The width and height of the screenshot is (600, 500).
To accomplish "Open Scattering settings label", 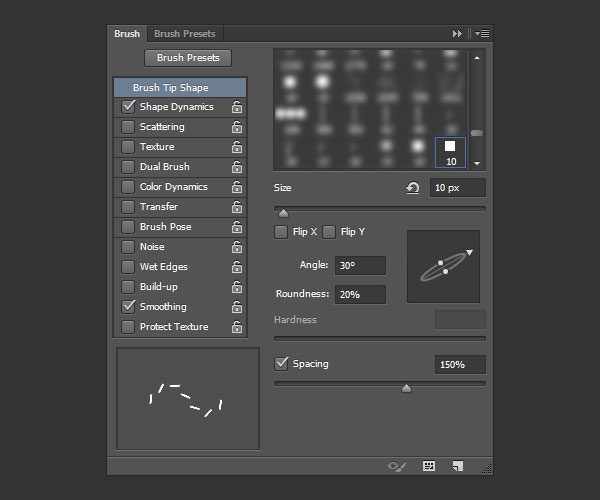I will pyautogui.click(x=162, y=127).
